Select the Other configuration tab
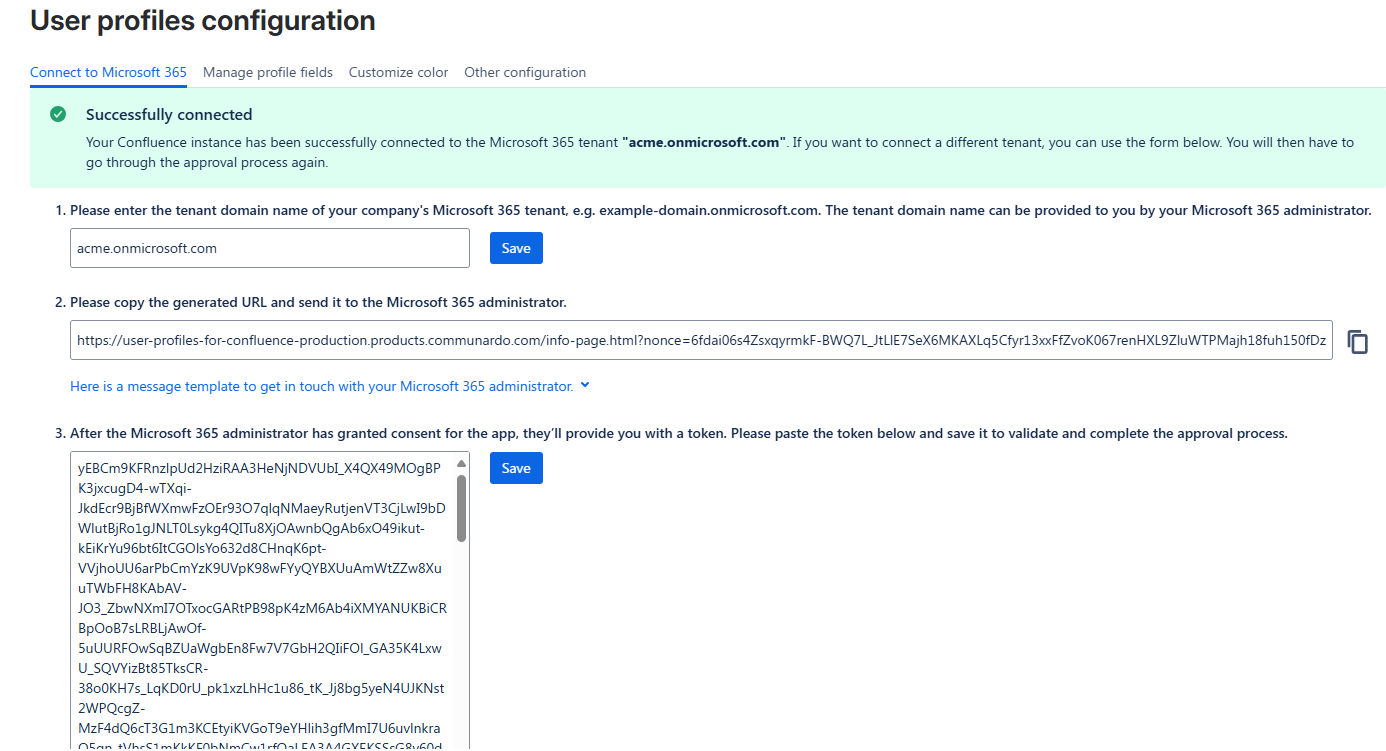The width and height of the screenshot is (1386, 751). pyautogui.click(x=525, y=72)
